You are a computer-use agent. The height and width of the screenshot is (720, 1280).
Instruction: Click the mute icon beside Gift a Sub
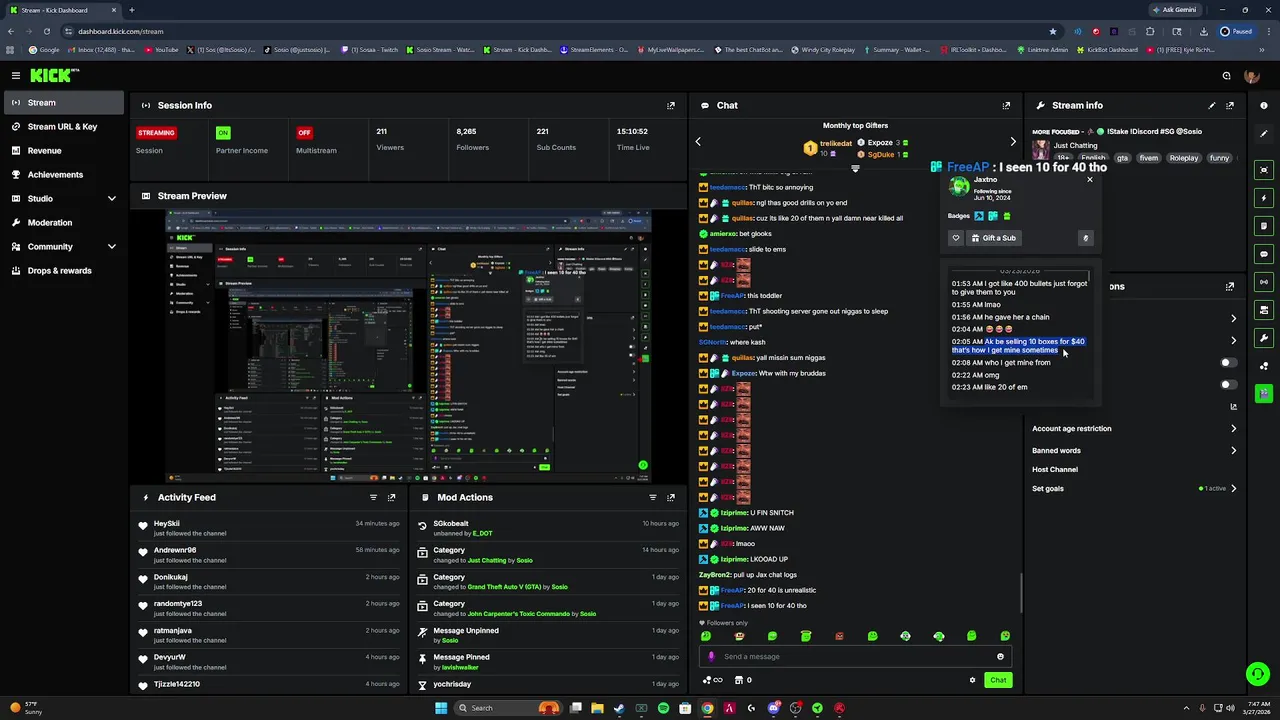[x=1085, y=238]
